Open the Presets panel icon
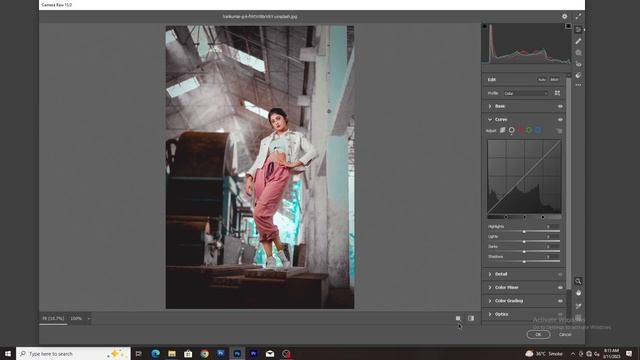This screenshot has height=360, width=640. tap(578, 76)
